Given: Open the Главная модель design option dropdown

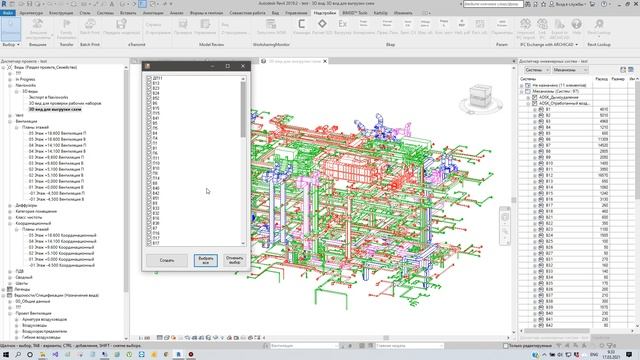Looking at the screenshot, I should click(x=409, y=346).
